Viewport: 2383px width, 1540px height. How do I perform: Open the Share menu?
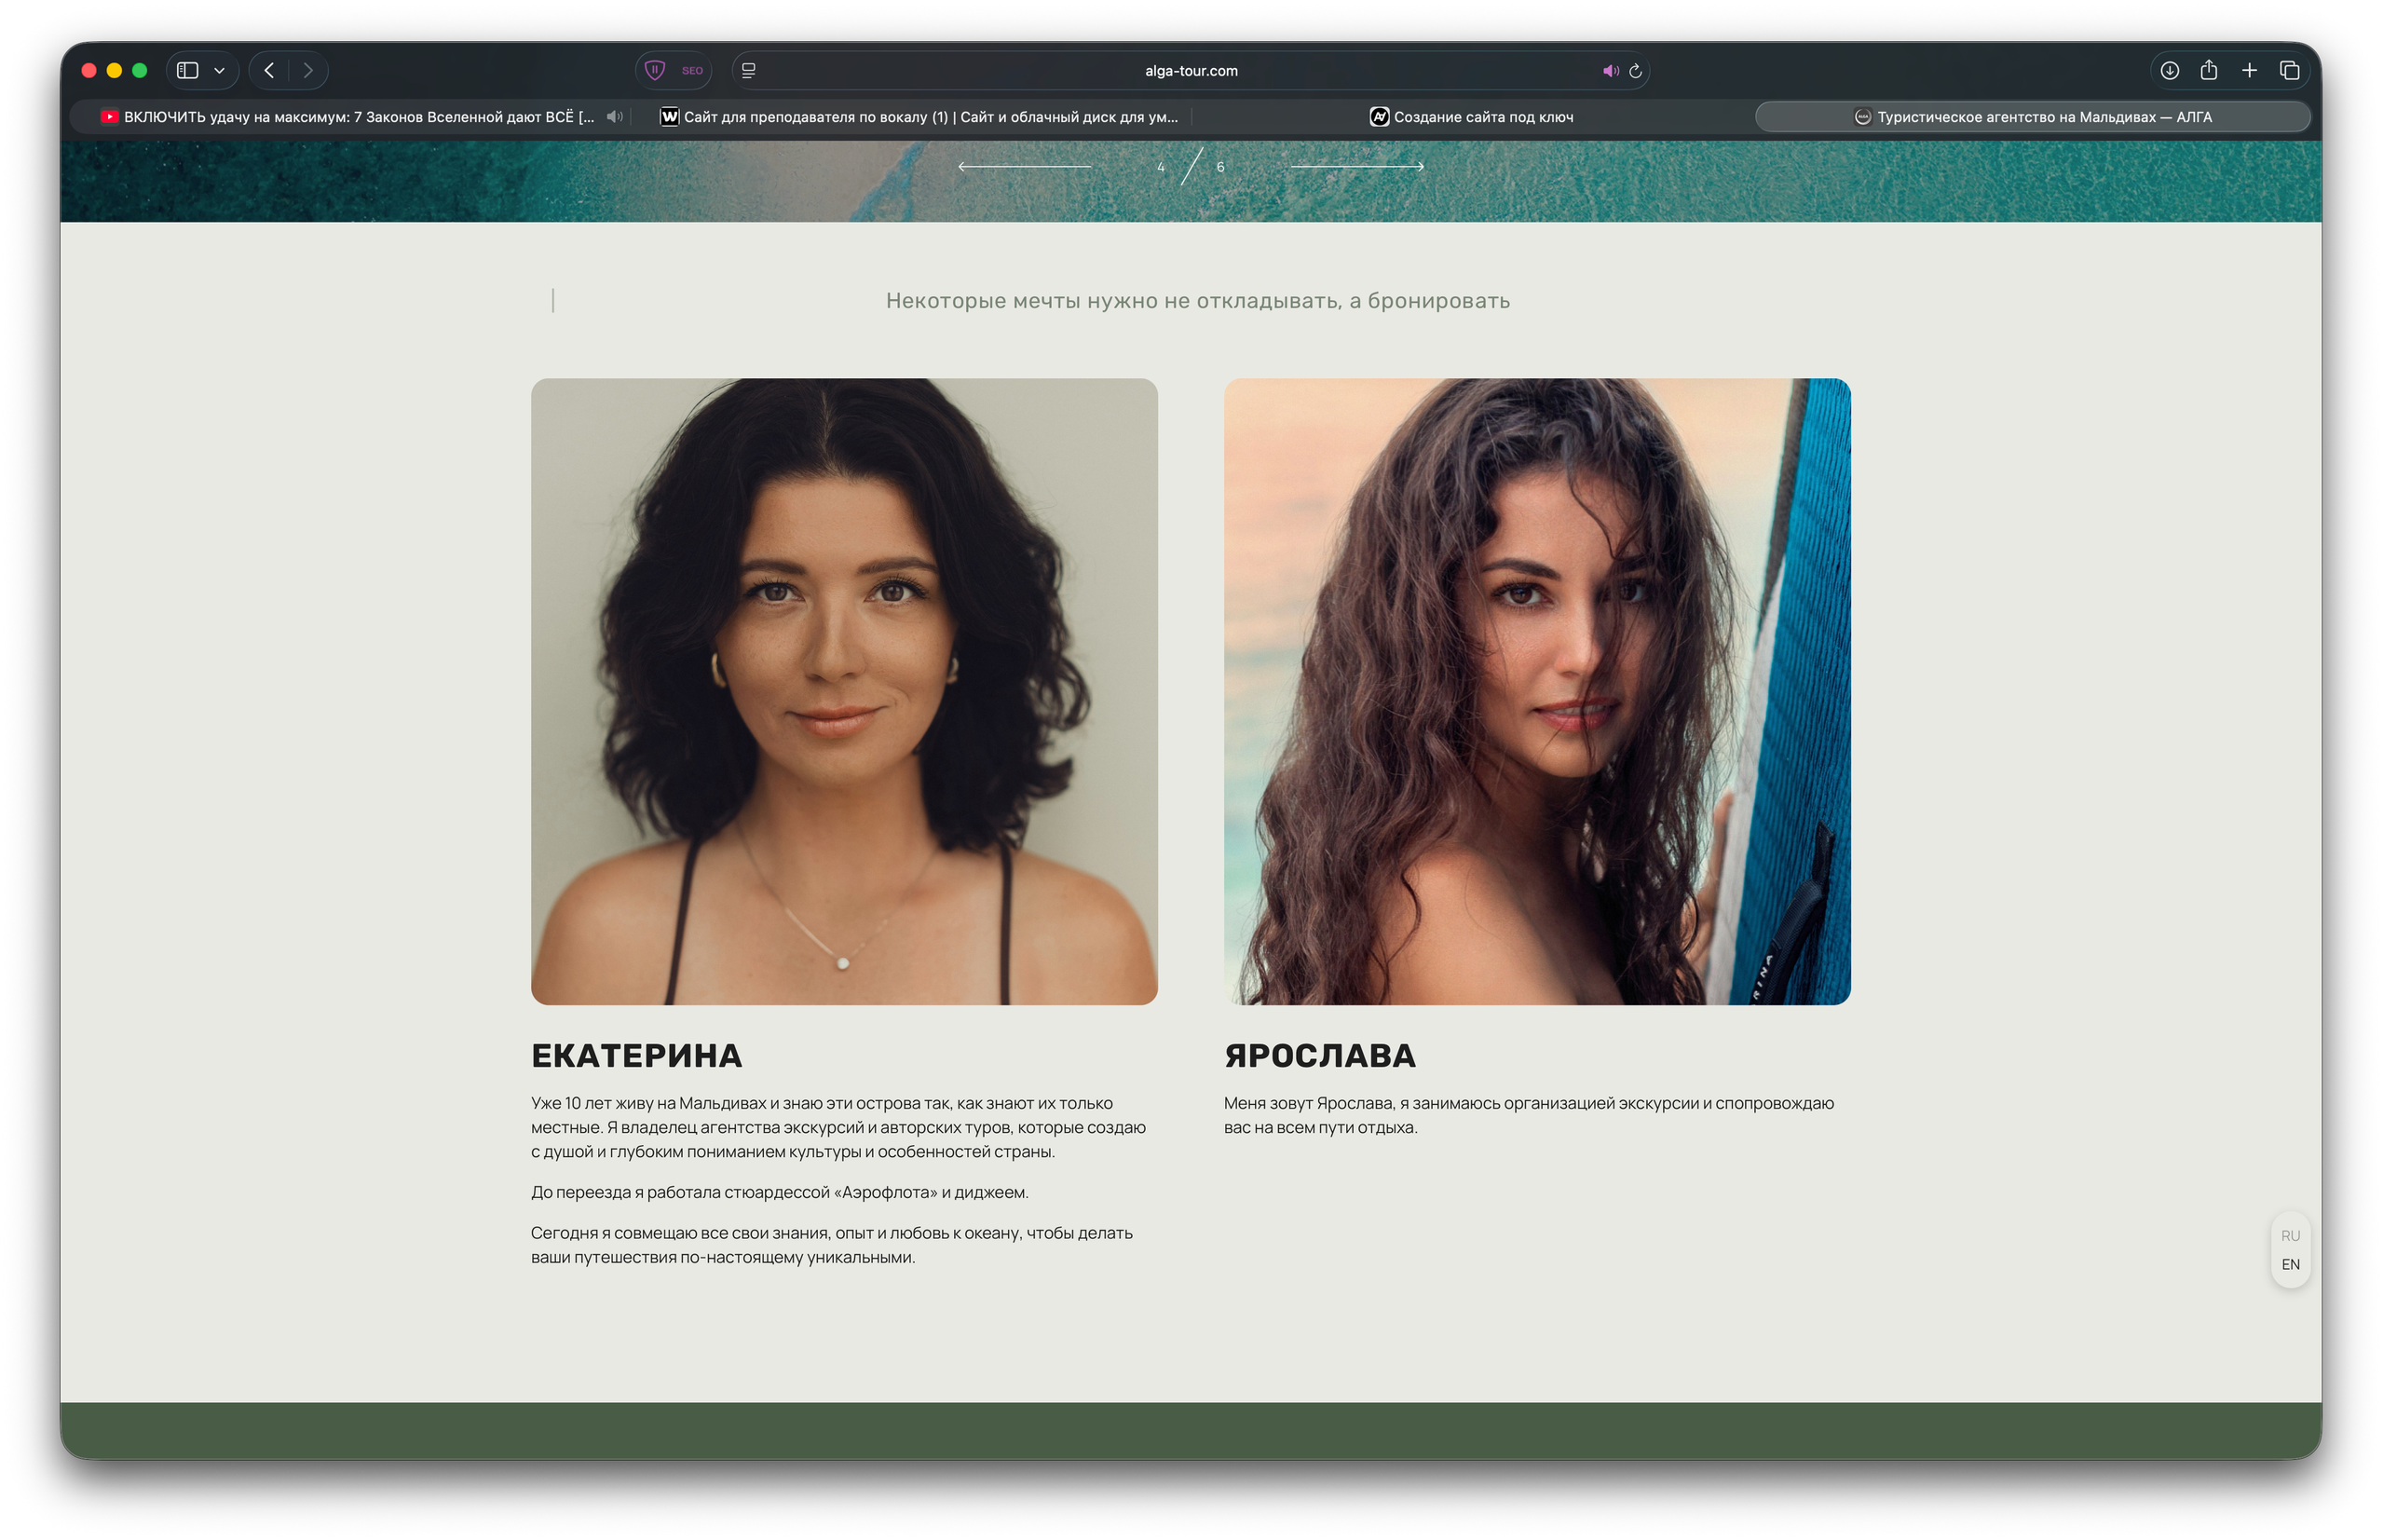coord(2209,70)
